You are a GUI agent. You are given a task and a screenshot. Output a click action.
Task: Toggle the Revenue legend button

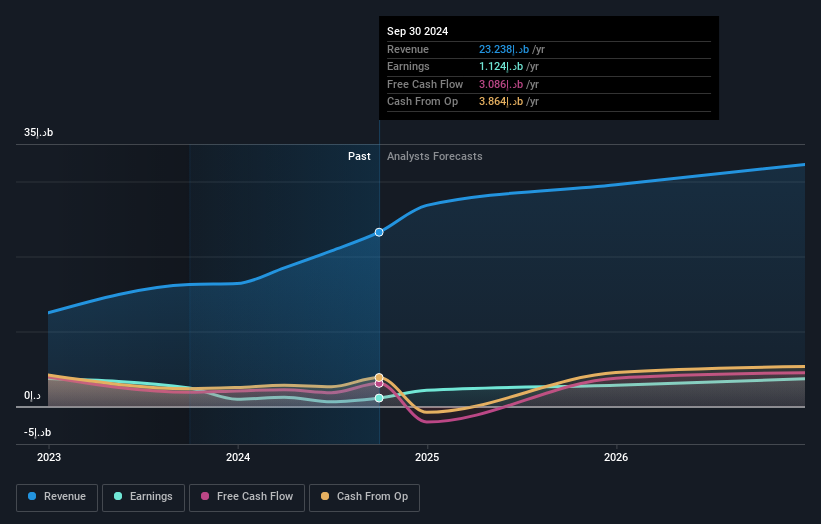(x=57, y=497)
